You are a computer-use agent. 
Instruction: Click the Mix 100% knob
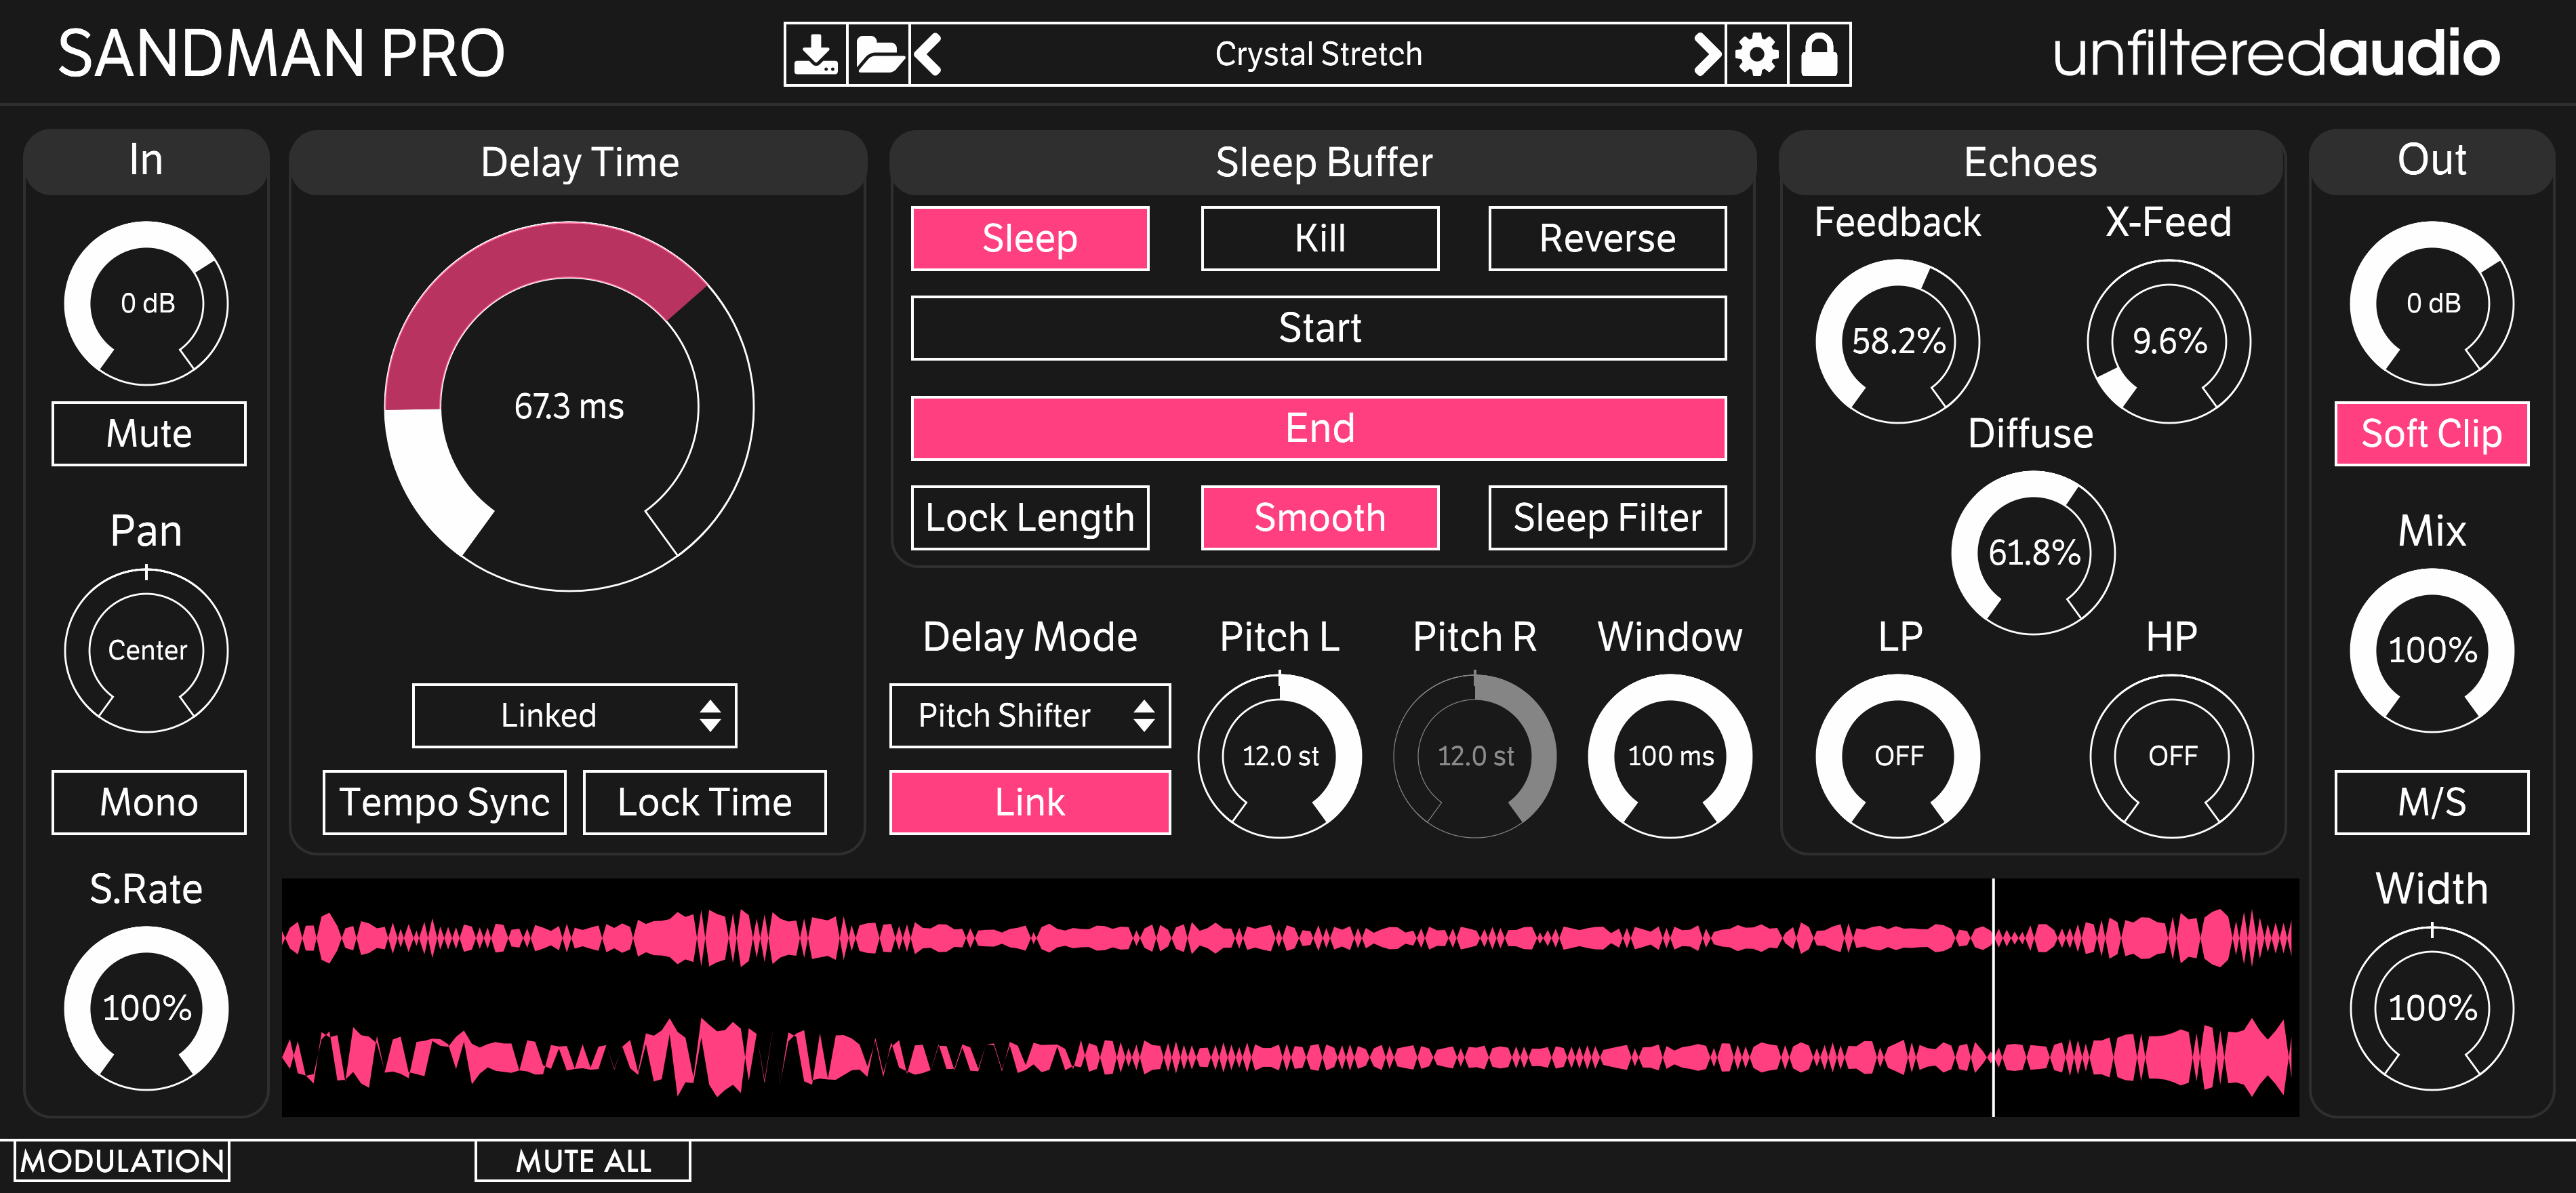[x=2432, y=650]
